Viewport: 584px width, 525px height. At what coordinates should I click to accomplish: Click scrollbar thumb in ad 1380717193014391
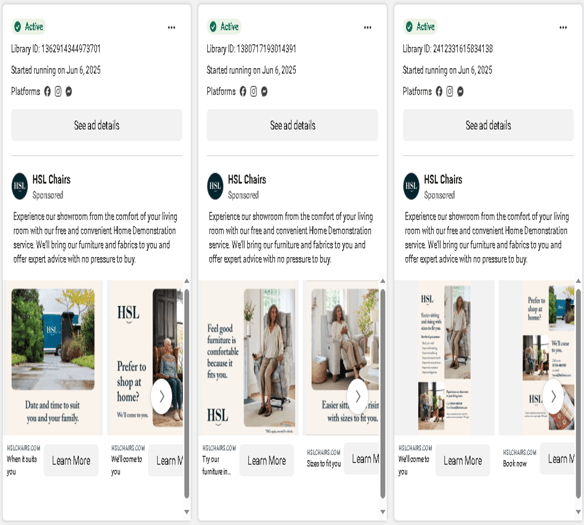tap(383, 394)
